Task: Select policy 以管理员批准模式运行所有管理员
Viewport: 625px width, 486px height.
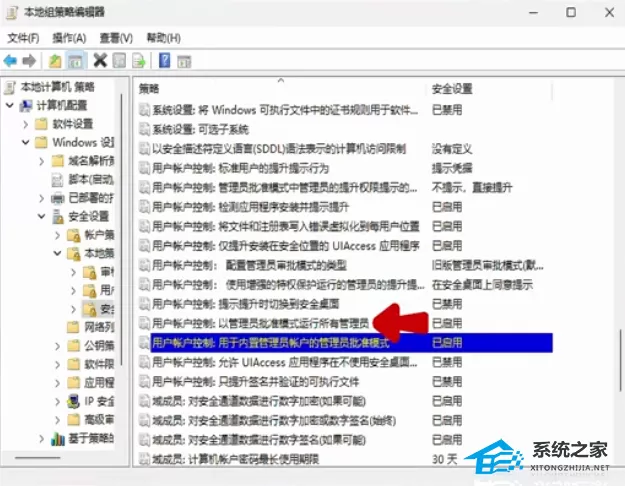Action: pos(260,323)
